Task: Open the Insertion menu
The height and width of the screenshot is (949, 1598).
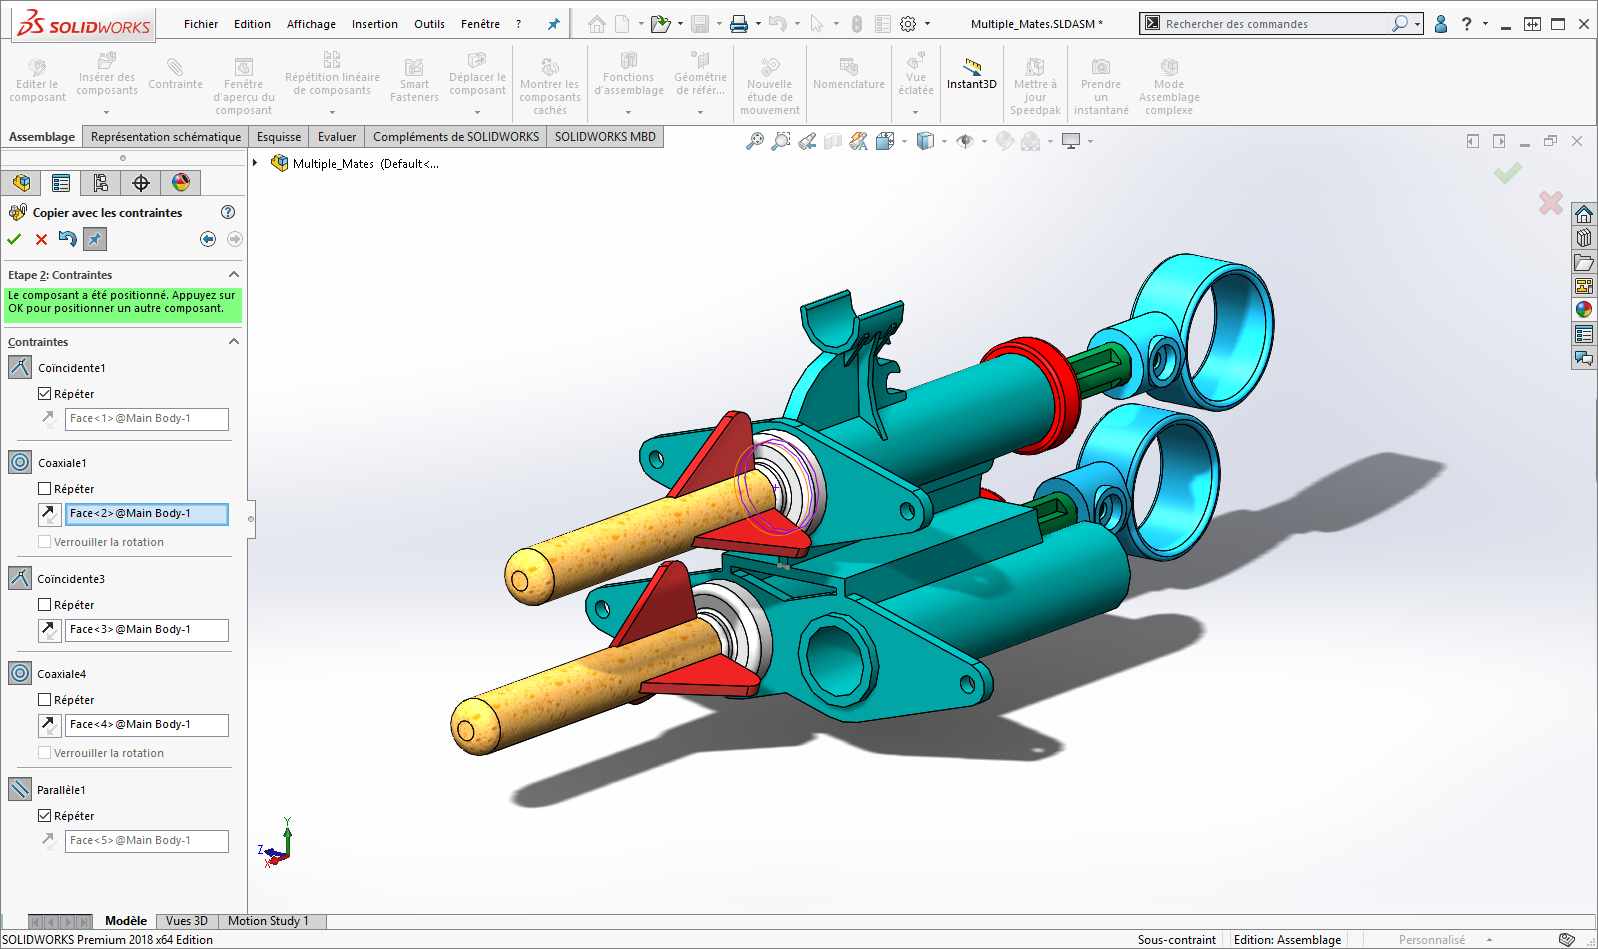Action: [375, 24]
